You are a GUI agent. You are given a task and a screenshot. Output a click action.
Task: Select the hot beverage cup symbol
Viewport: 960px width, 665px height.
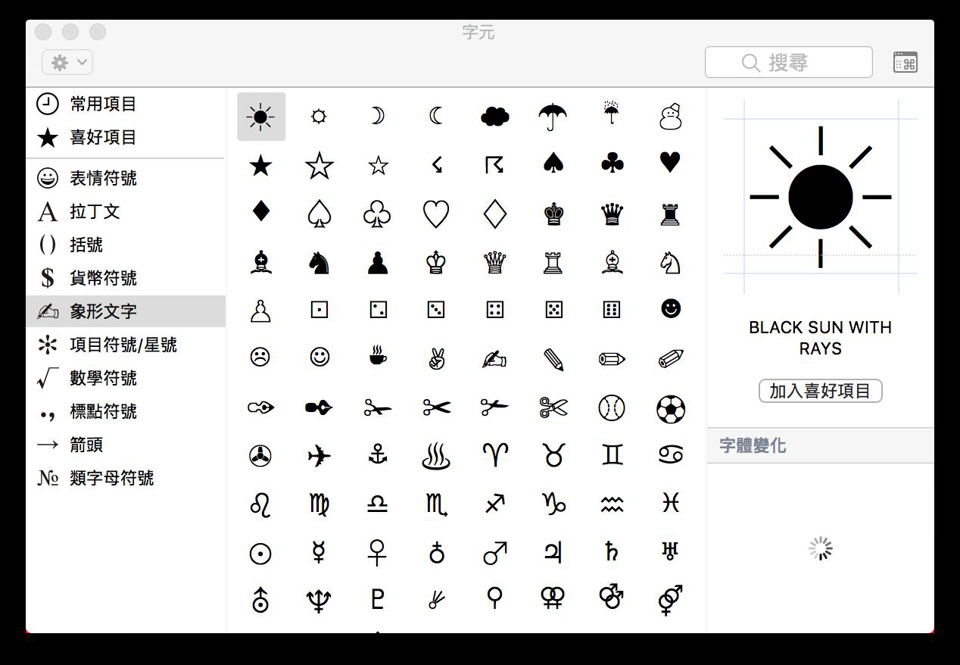point(377,357)
